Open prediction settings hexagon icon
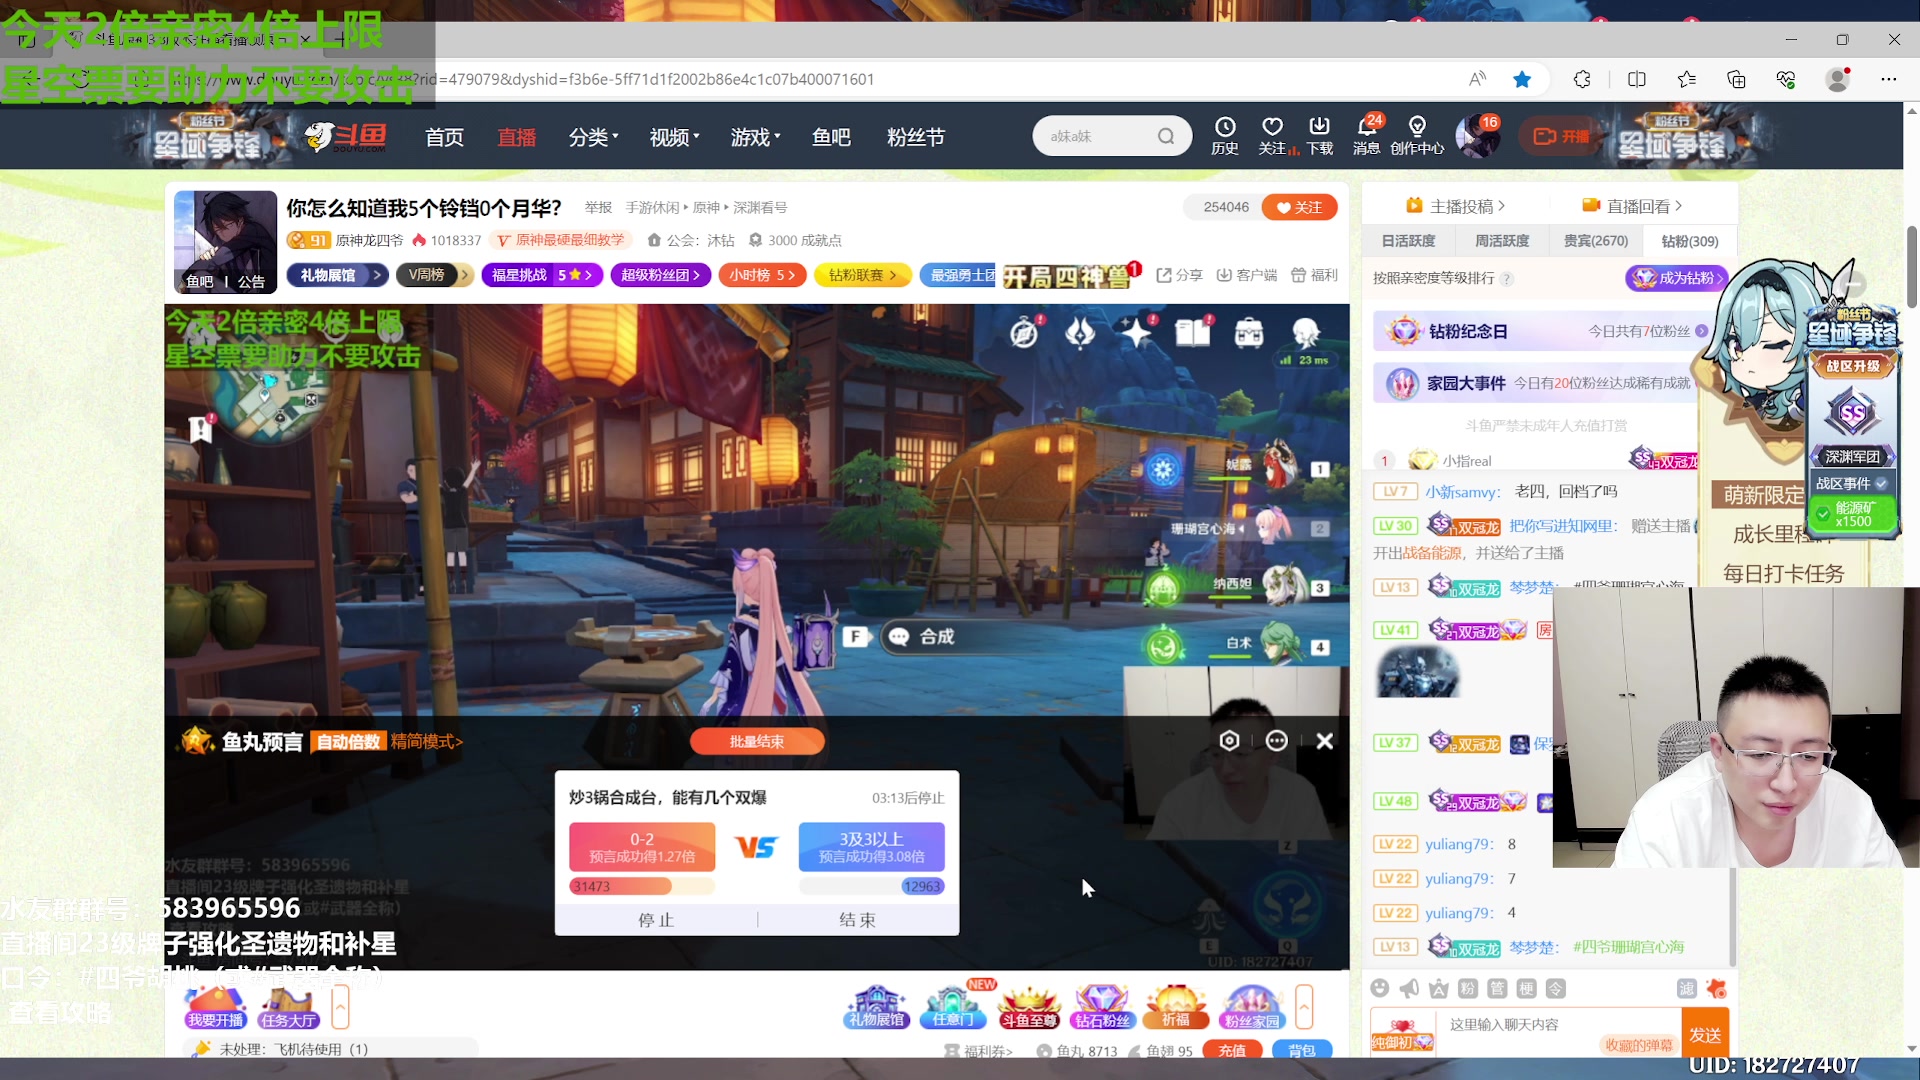 tap(1229, 741)
